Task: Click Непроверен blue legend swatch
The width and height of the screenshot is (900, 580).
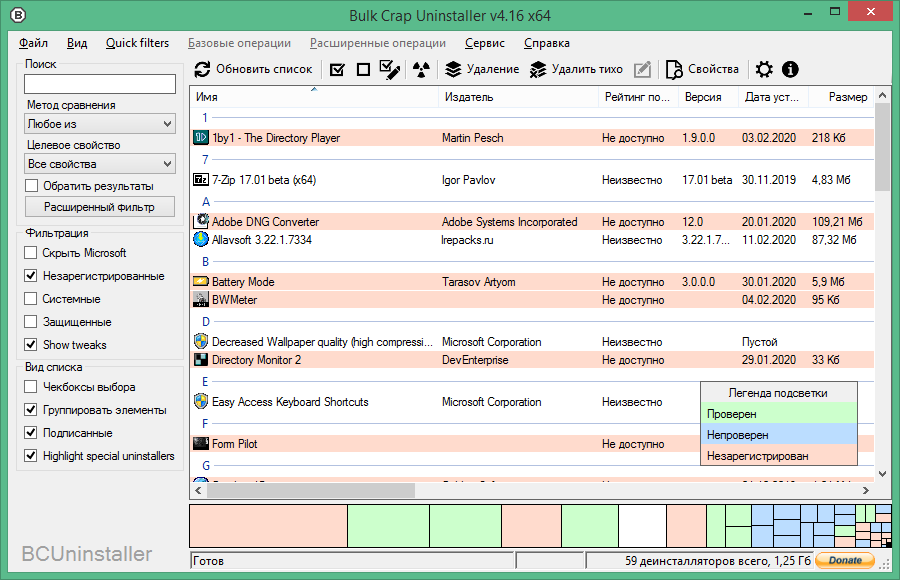Action: [779, 435]
